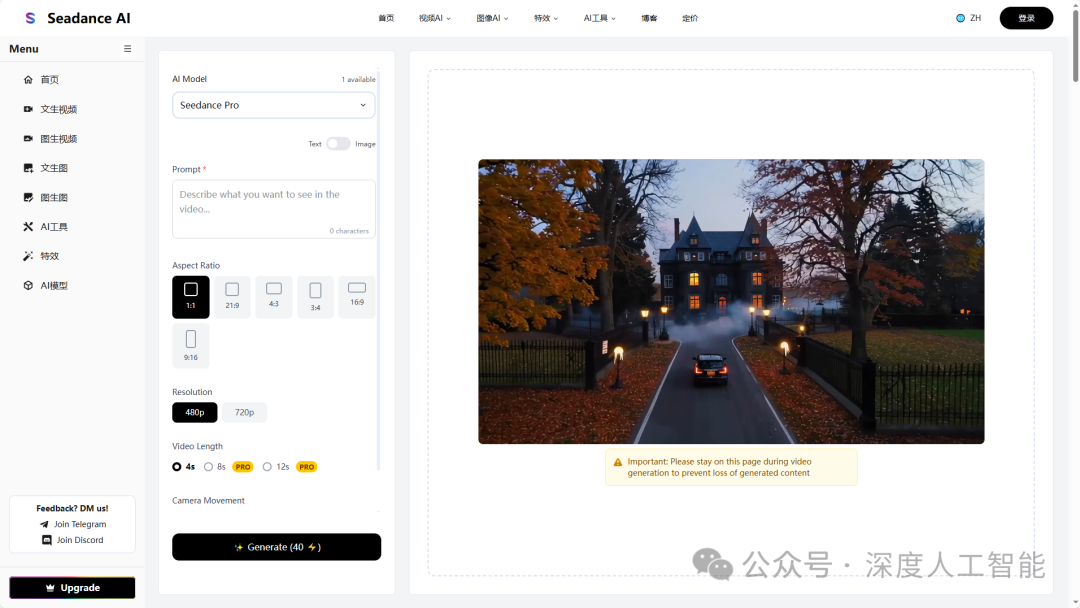Click the edit image icon beside 图生图
1080x608 pixels.
28,197
